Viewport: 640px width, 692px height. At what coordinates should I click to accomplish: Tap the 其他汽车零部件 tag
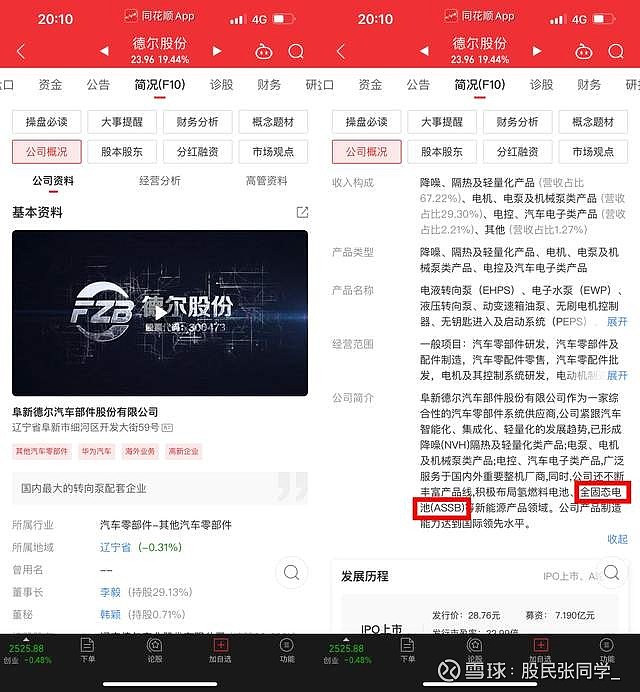click(42, 451)
